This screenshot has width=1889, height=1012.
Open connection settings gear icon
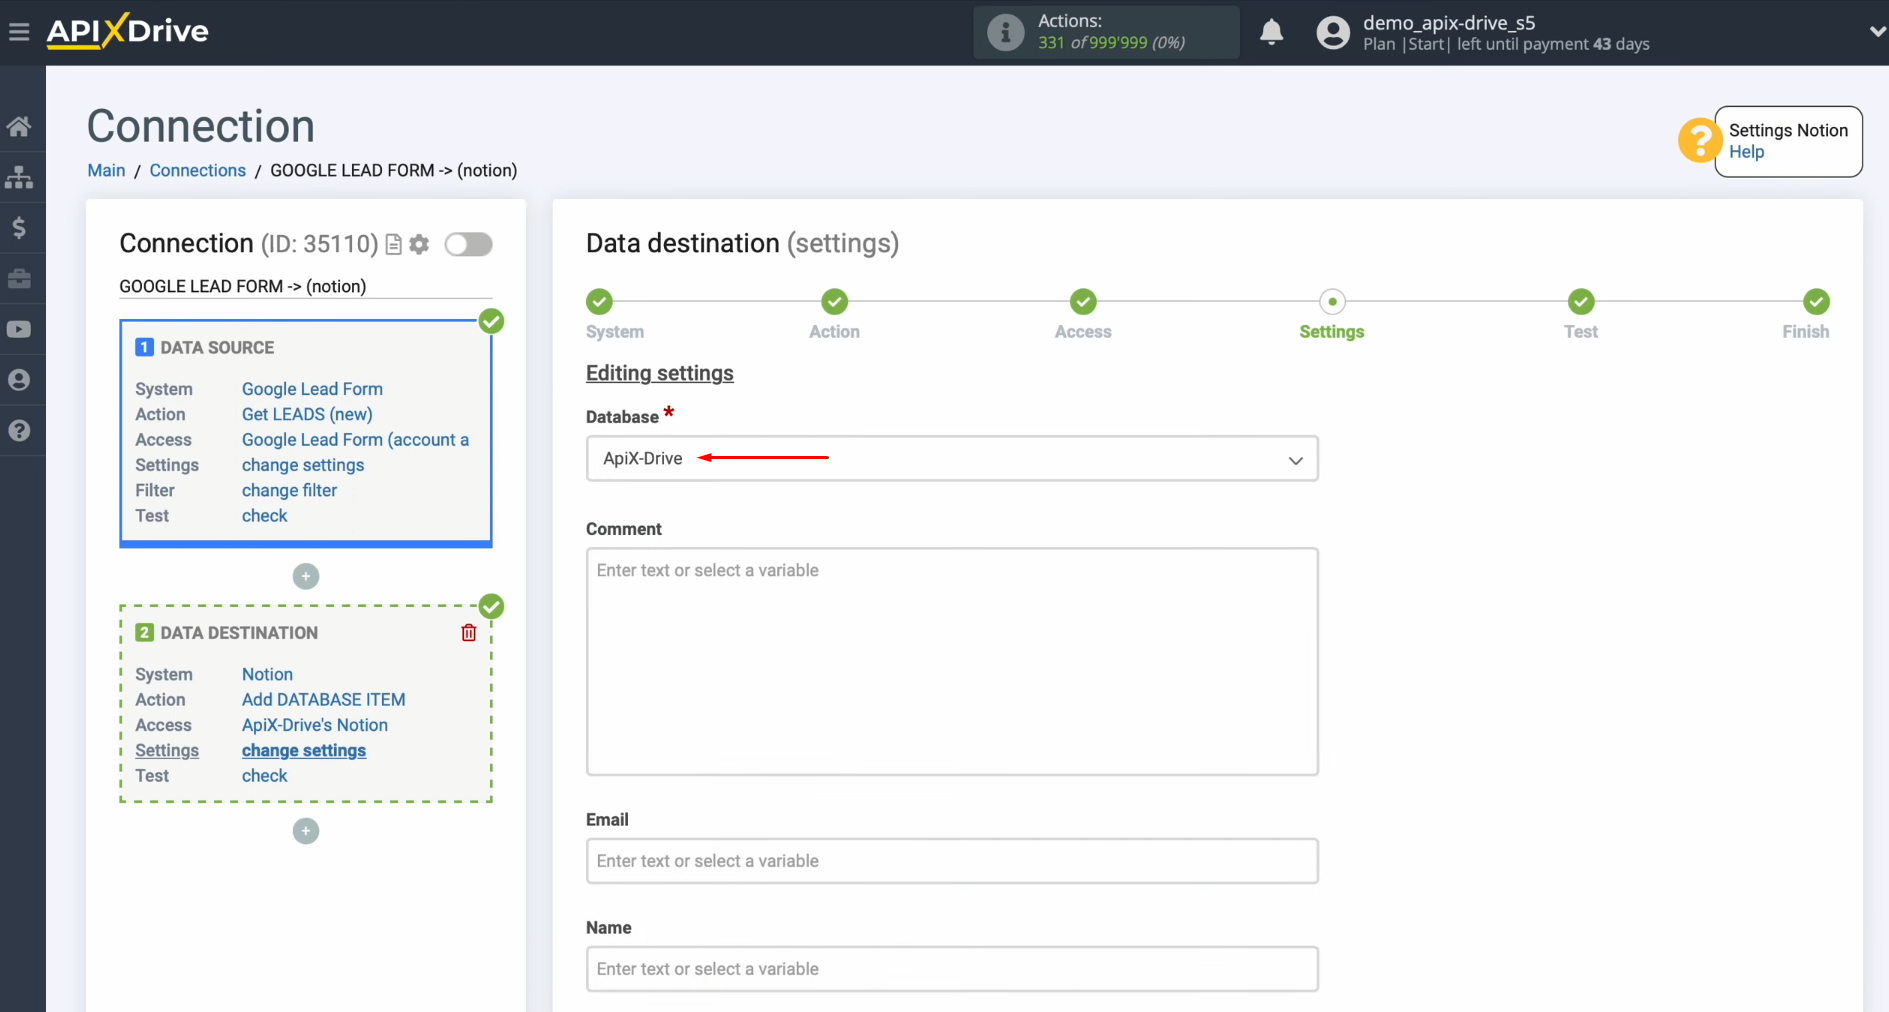pyautogui.click(x=419, y=244)
